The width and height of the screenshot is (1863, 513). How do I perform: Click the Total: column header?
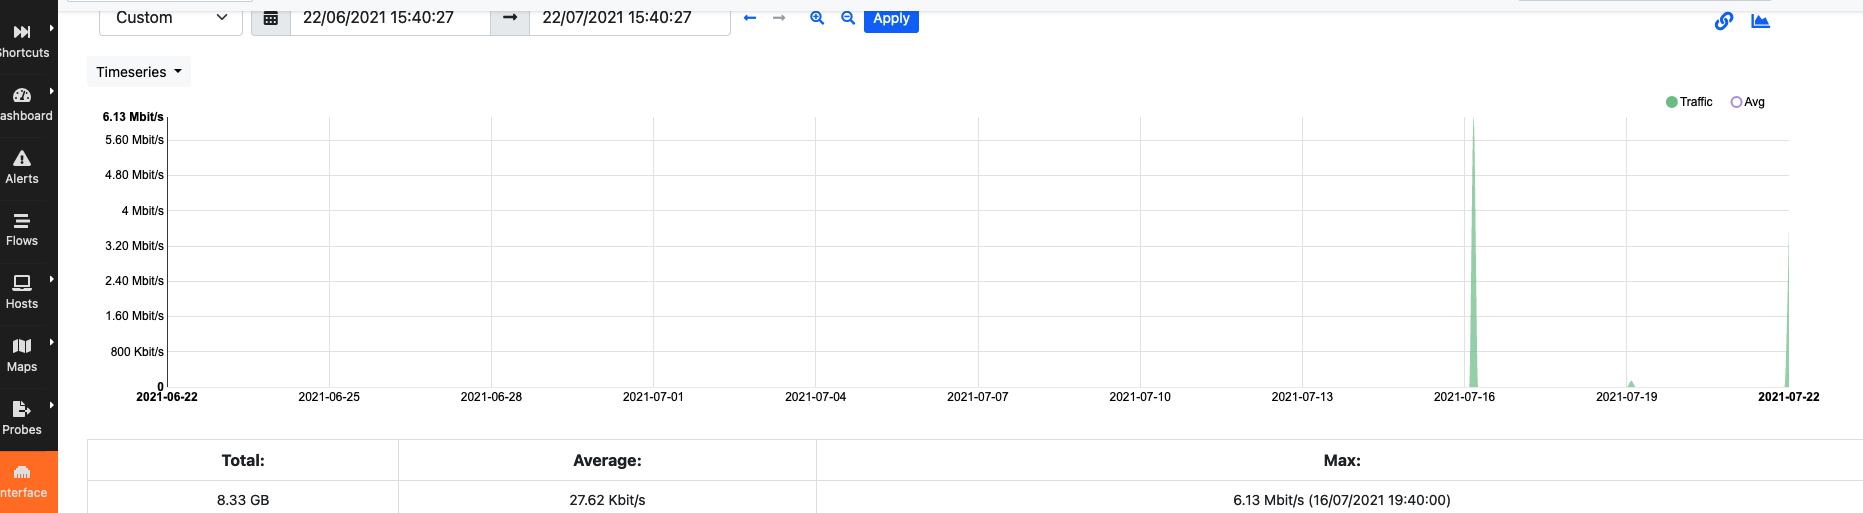243,461
